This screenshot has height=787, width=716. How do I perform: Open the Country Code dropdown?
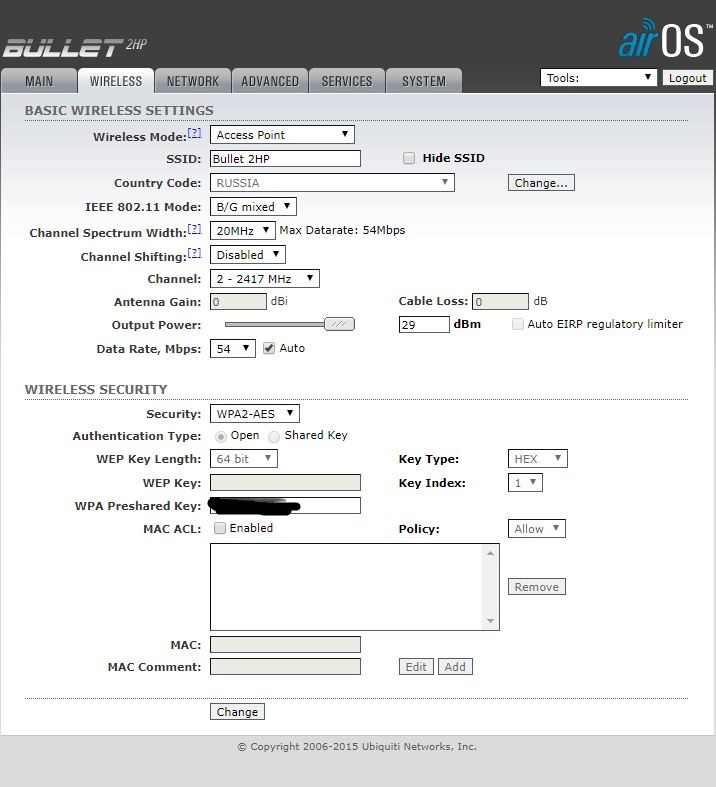point(332,183)
